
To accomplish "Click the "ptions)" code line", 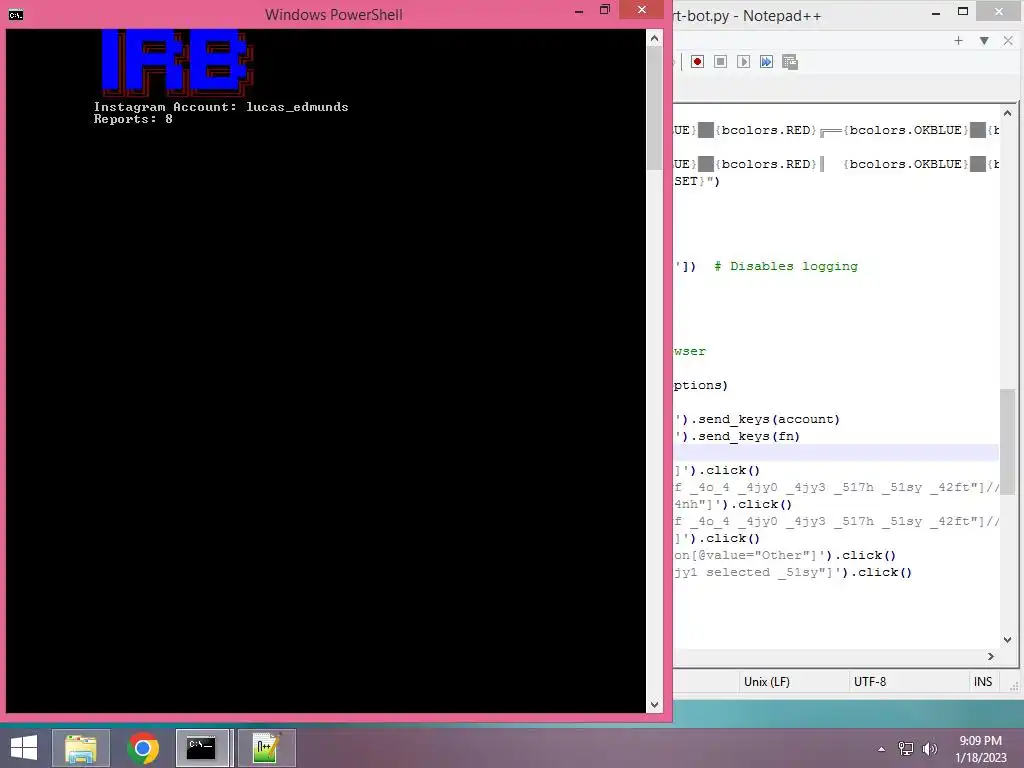I will click(701, 385).
